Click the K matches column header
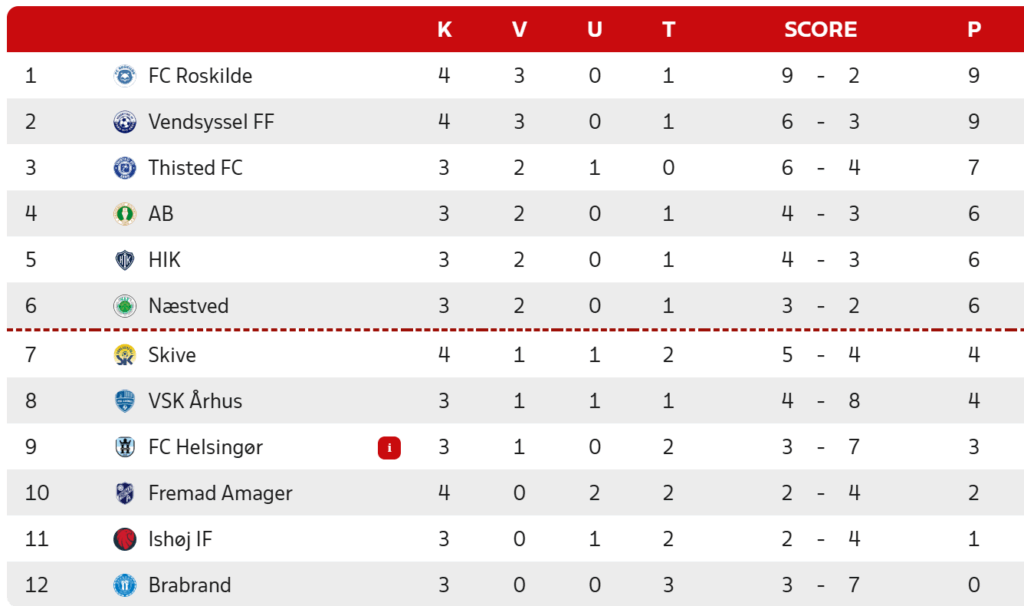This screenshot has height=606, width=1024. coord(444,29)
